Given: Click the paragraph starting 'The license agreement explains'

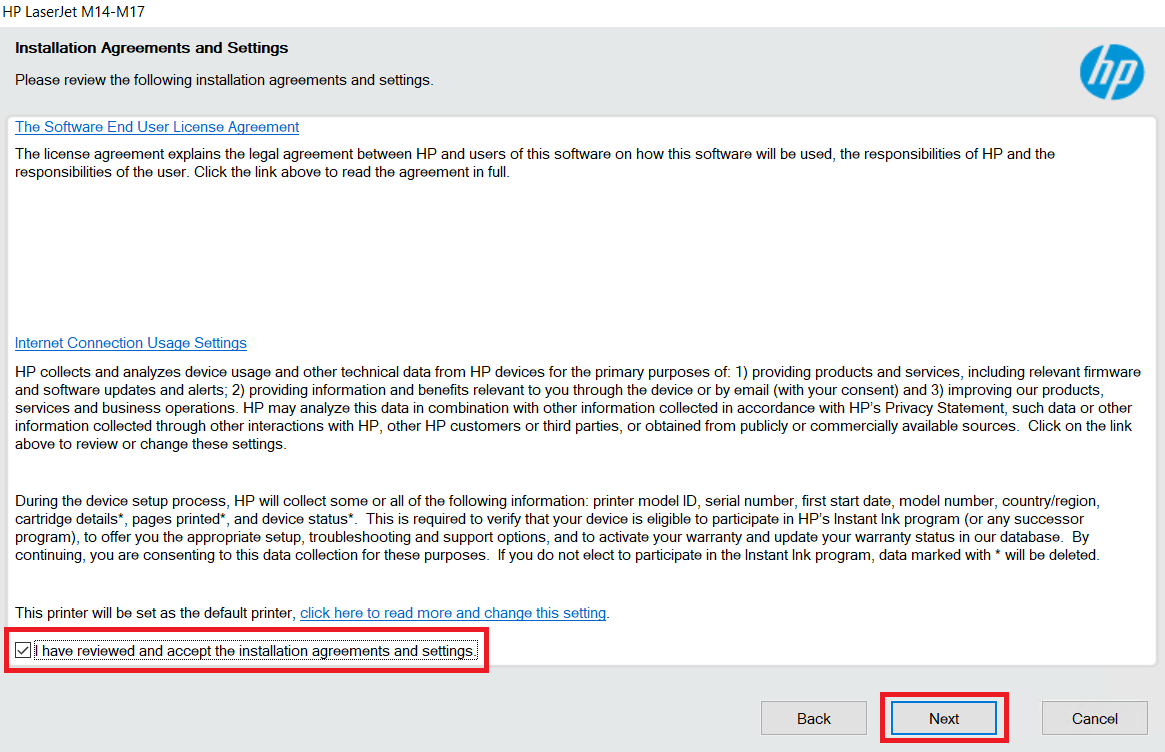Looking at the screenshot, I should pyautogui.click(x=535, y=163).
